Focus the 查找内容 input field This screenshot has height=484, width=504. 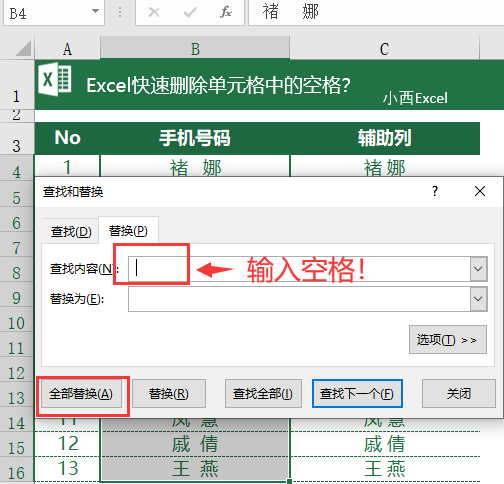[299, 269]
